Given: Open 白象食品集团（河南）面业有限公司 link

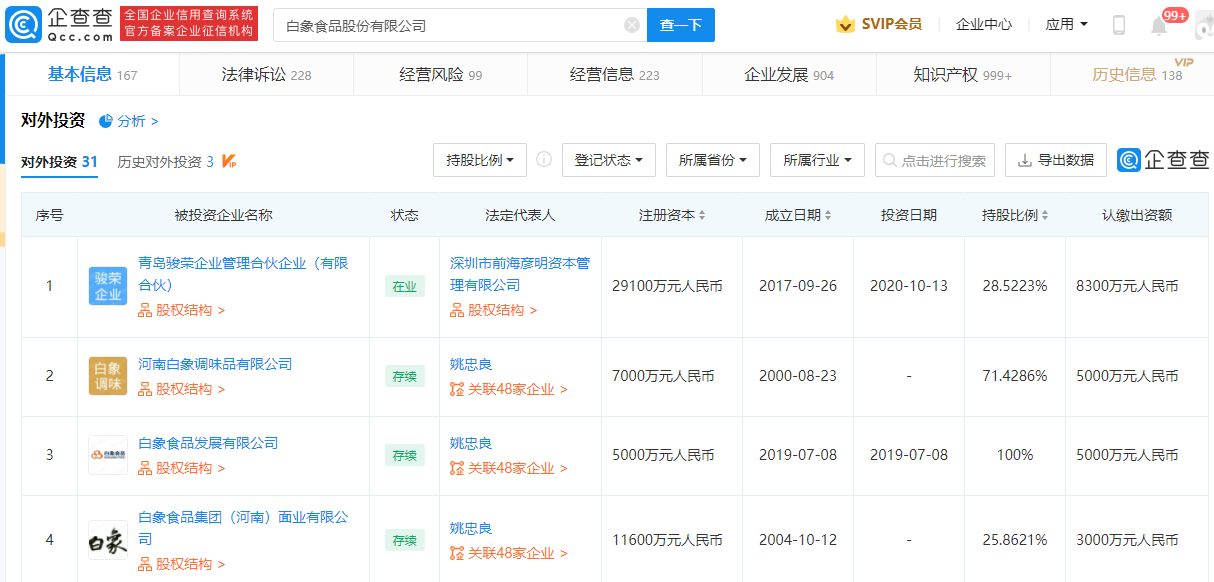Looking at the screenshot, I should (243, 528).
